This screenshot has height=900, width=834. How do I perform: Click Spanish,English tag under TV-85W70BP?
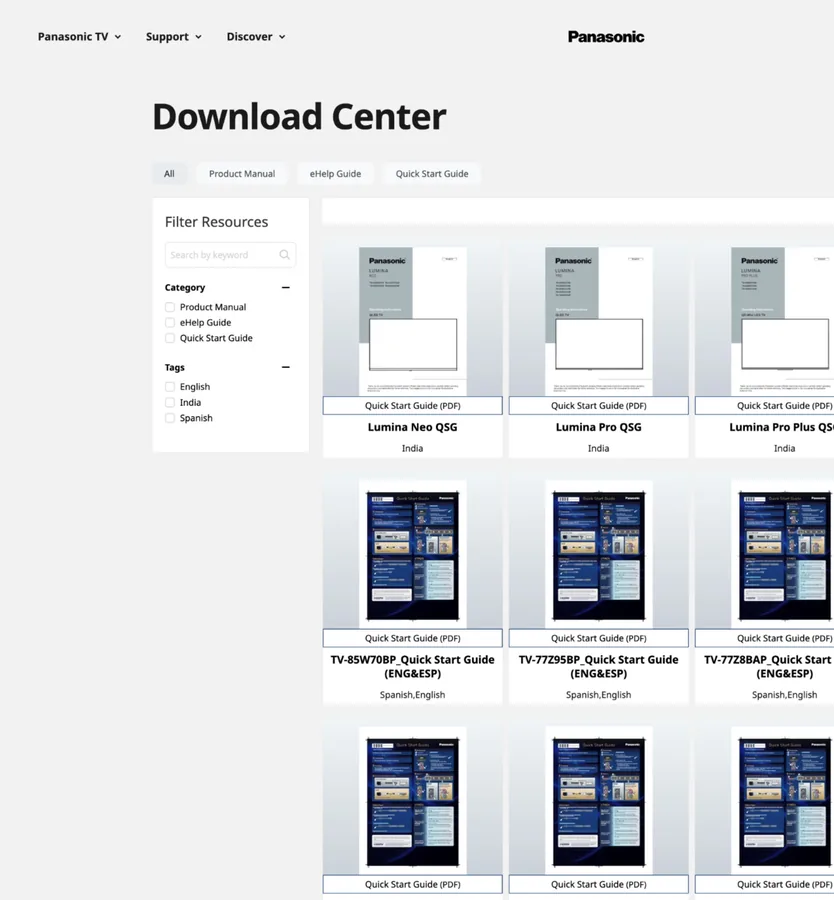(x=413, y=695)
